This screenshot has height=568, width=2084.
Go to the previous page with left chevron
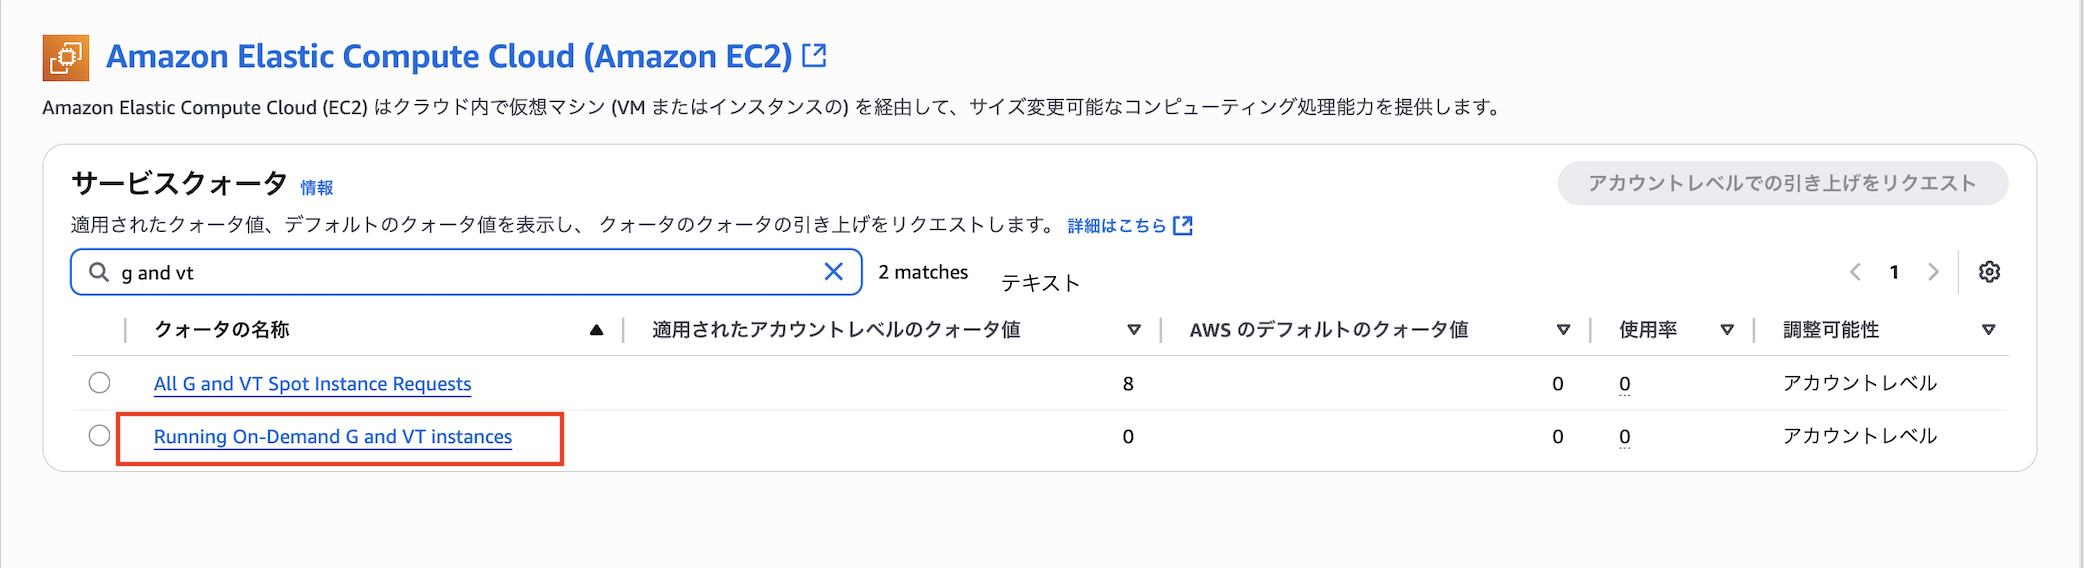[1855, 272]
